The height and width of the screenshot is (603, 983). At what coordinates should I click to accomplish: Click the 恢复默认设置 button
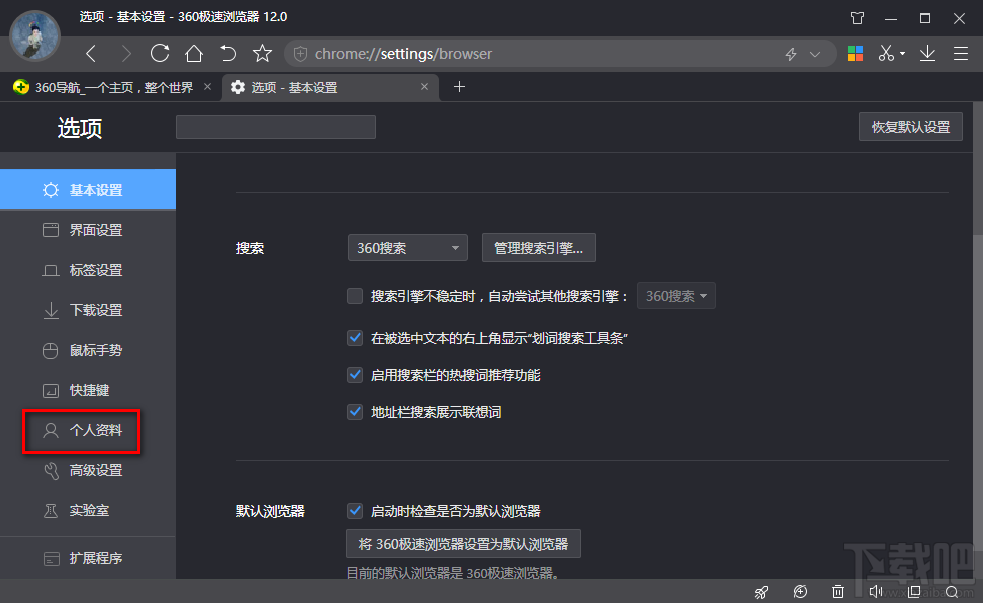coord(910,127)
